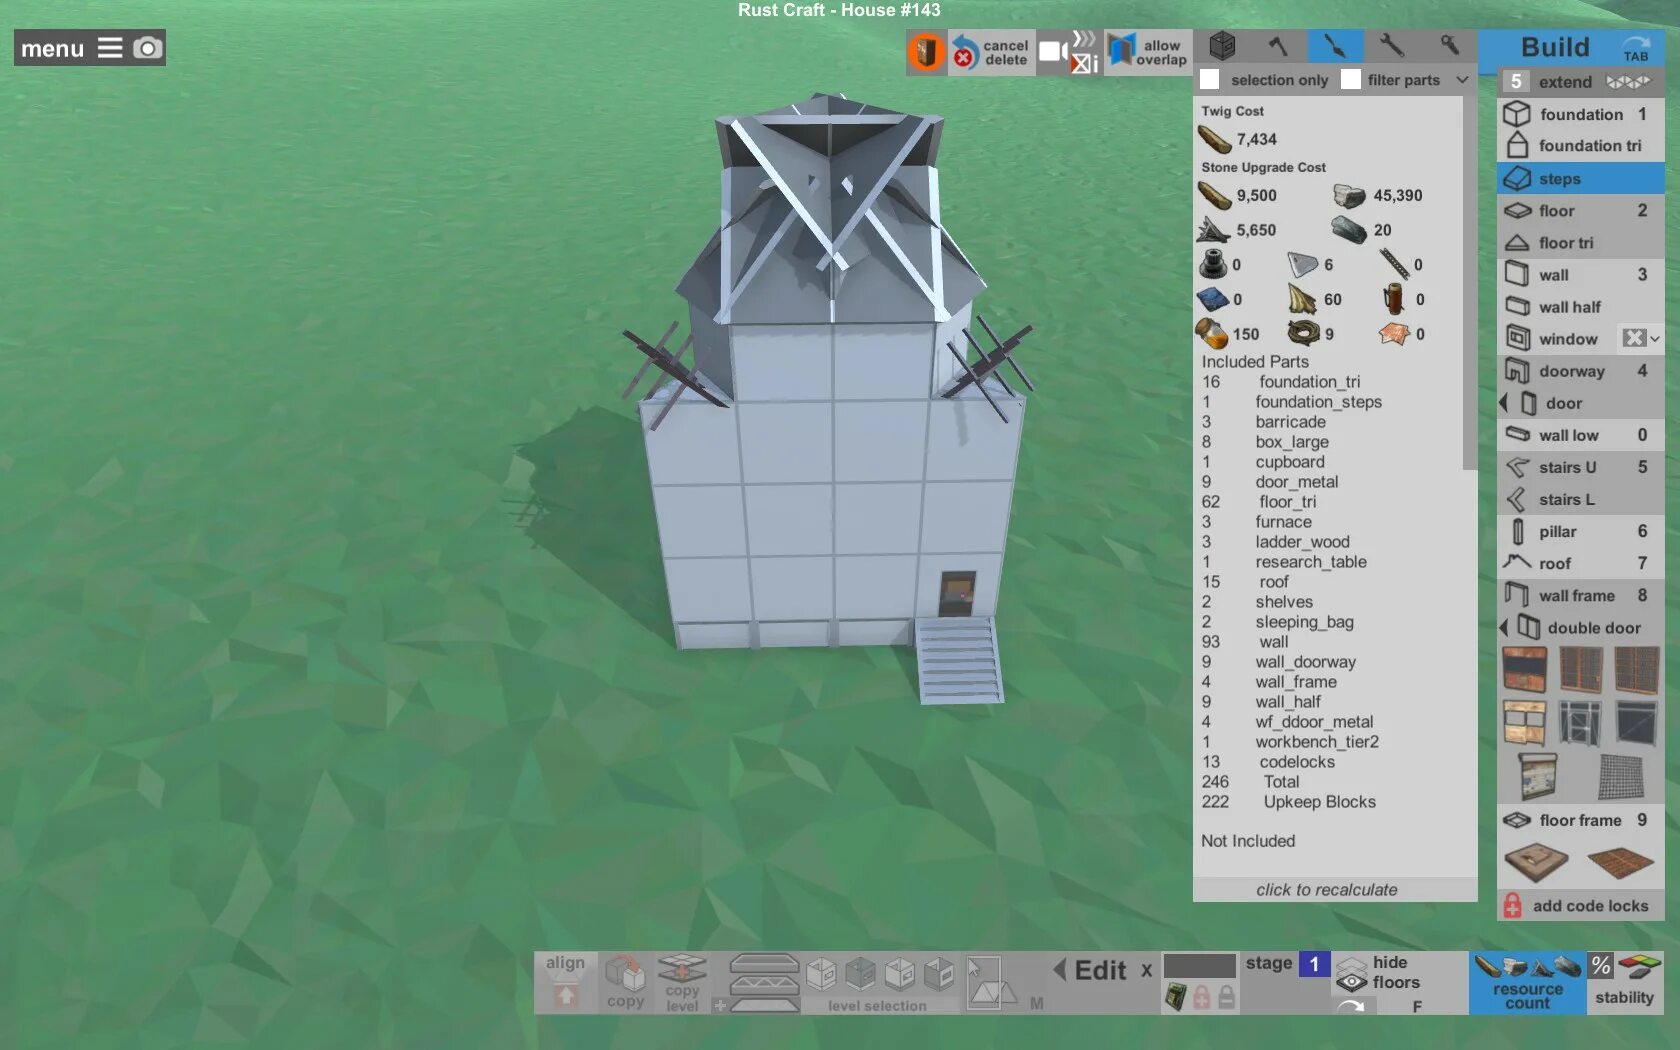Click the stage number 1 box
Image resolution: width=1680 pixels, height=1050 pixels.
1314,964
